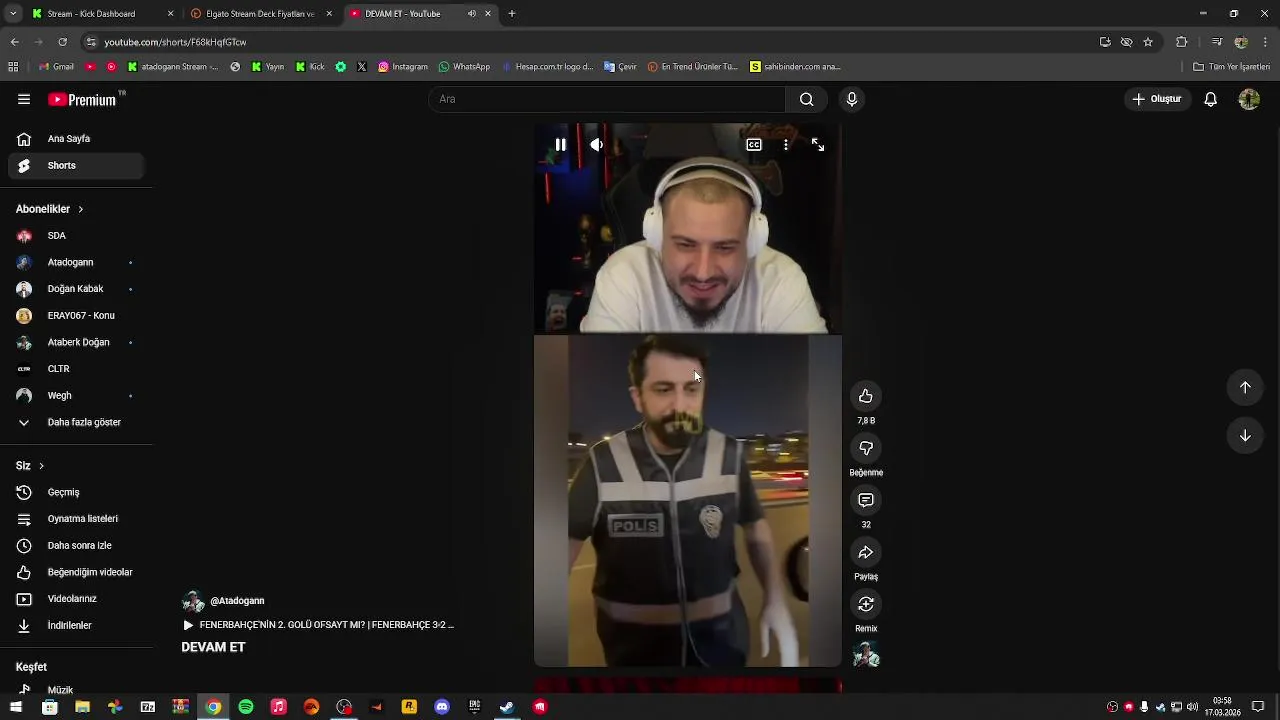Open Geçmiş history page
The width and height of the screenshot is (1280, 720).
coord(76,492)
